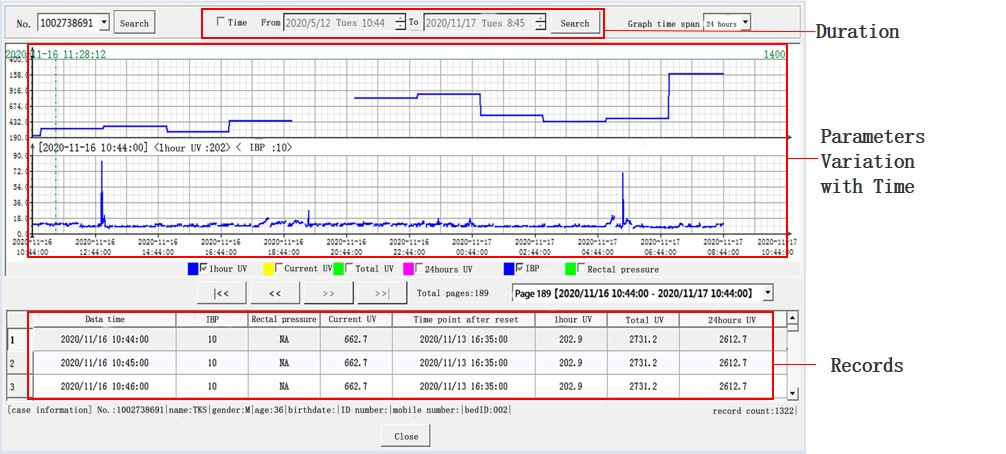Click Search next to the patient number

click(x=134, y=22)
